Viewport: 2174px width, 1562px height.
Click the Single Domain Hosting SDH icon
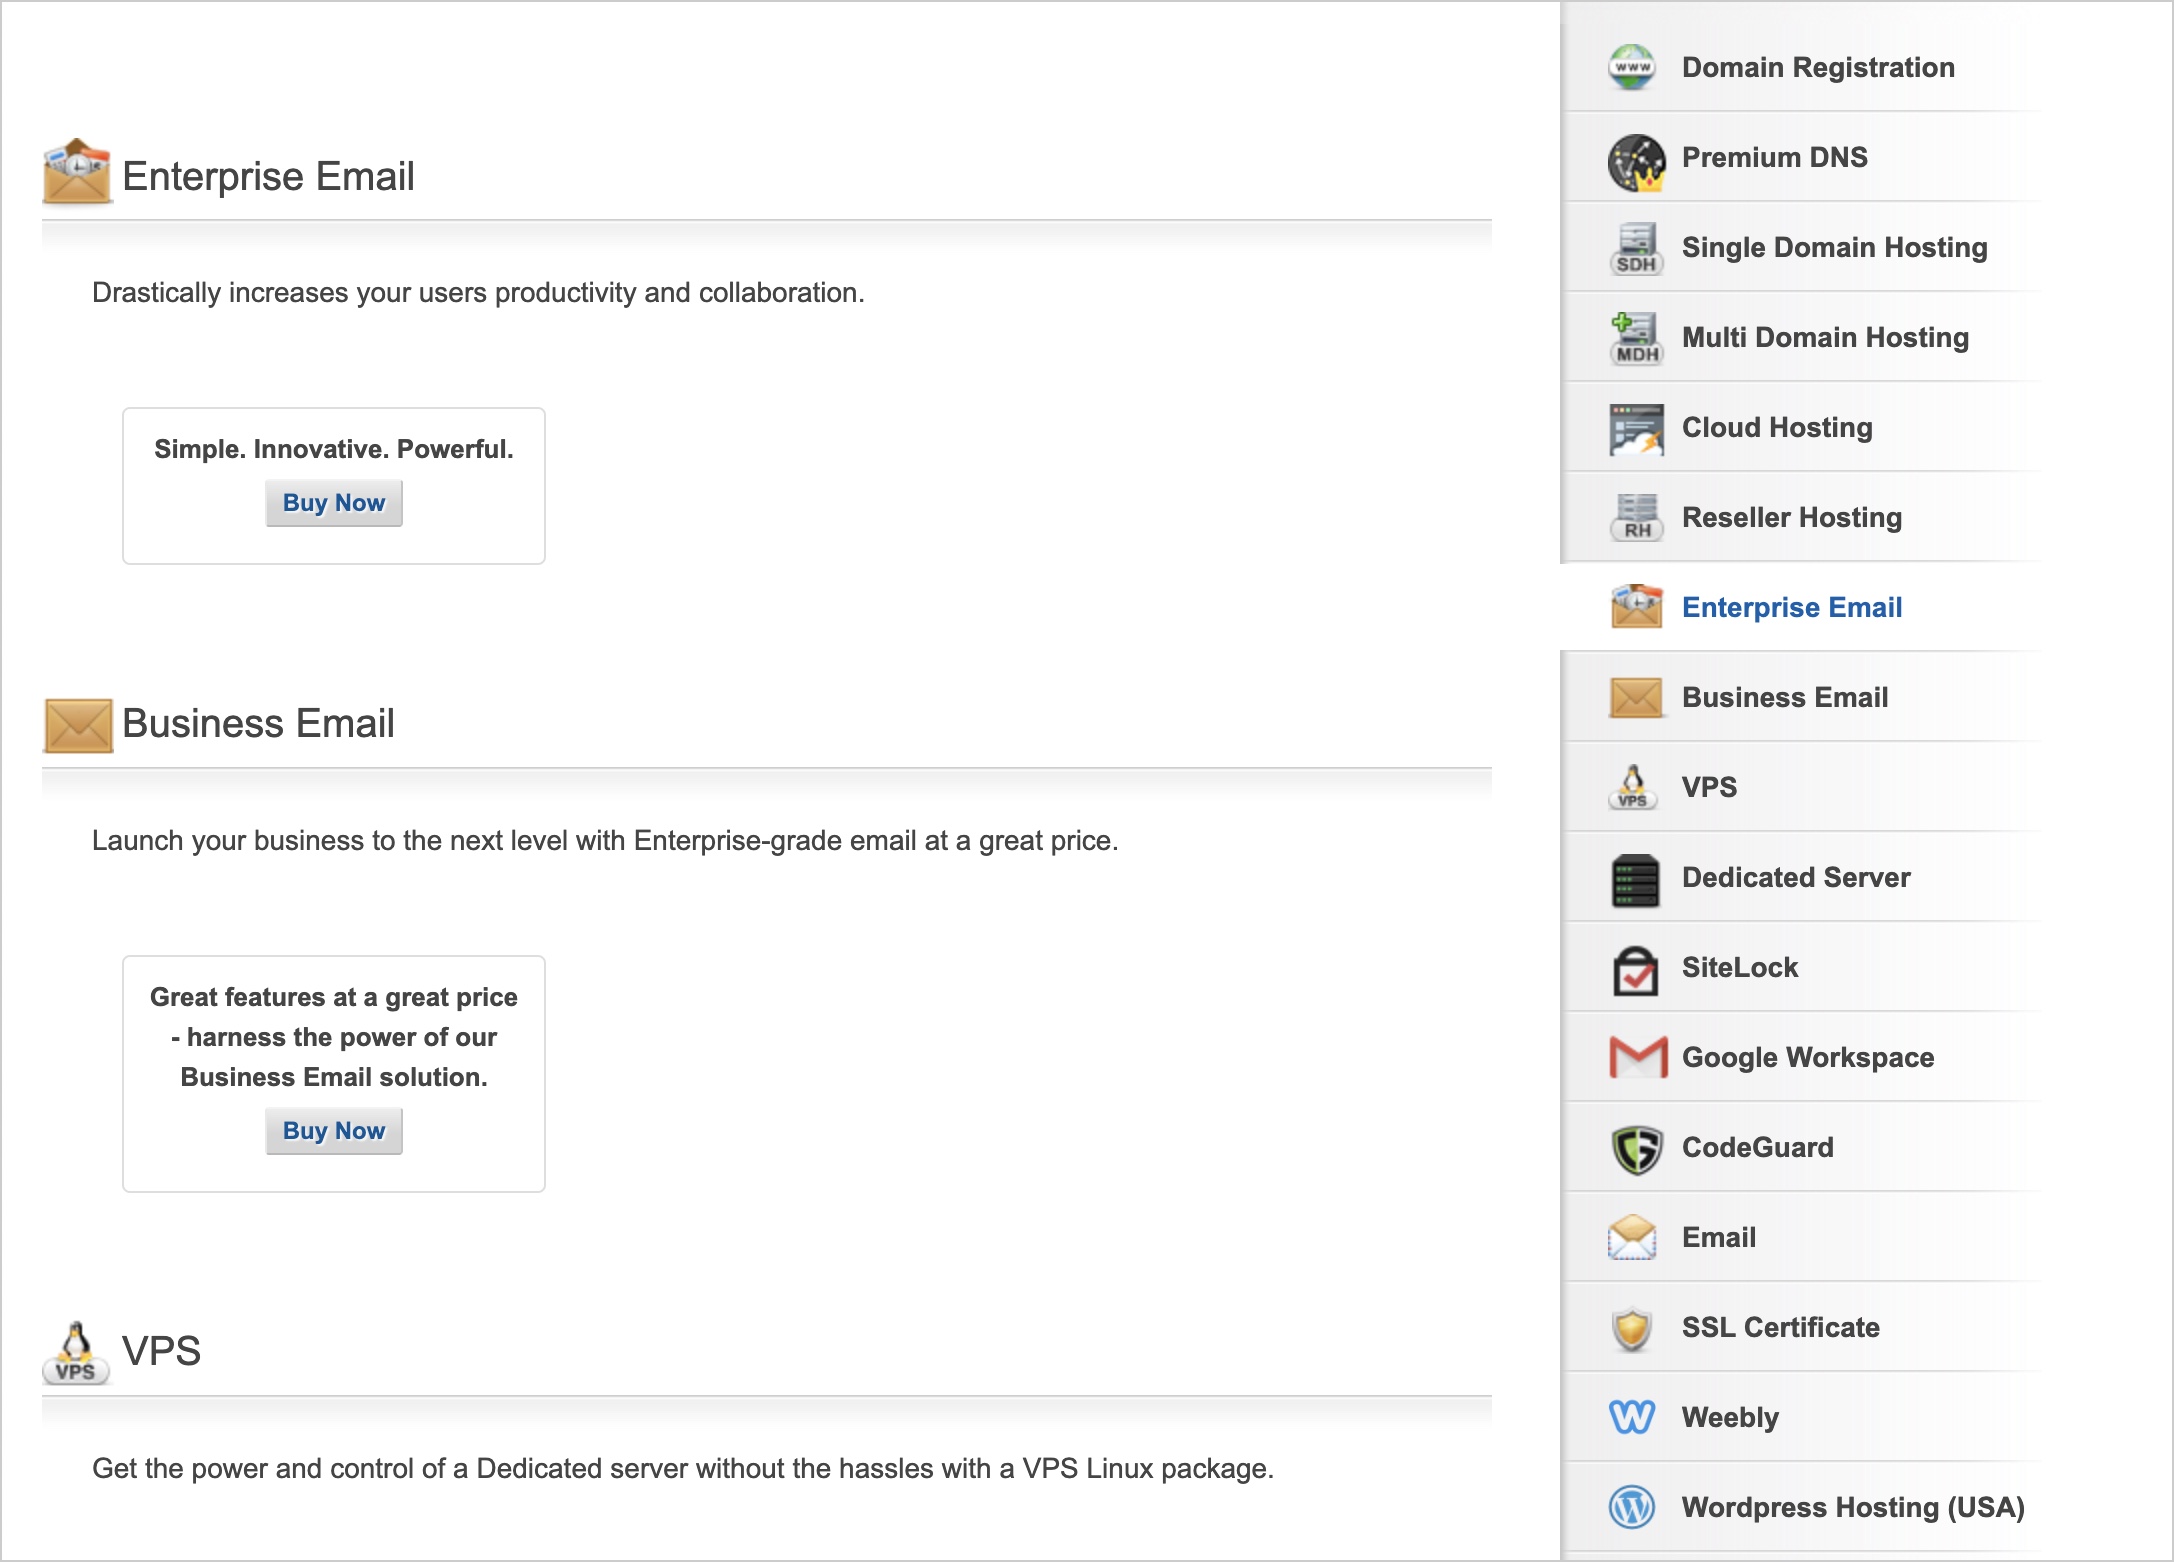[x=1636, y=249]
